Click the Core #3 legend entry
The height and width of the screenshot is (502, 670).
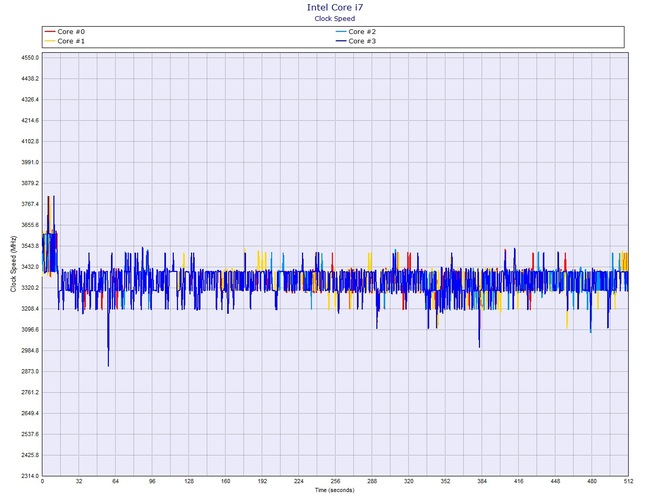point(356,41)
